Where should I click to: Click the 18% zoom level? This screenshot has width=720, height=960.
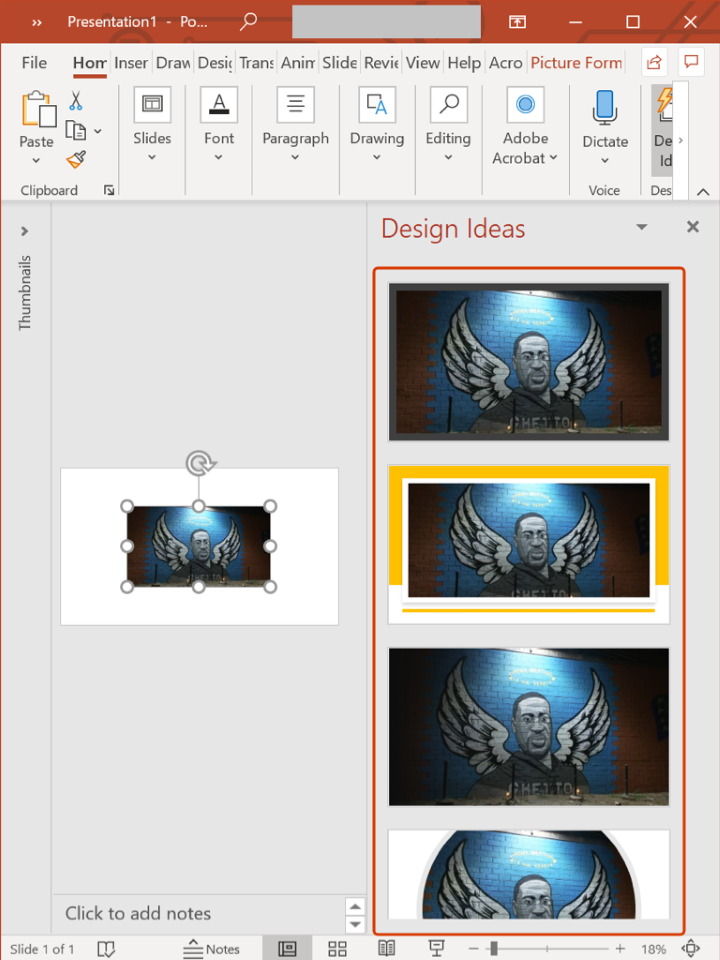tap(653, 949)
